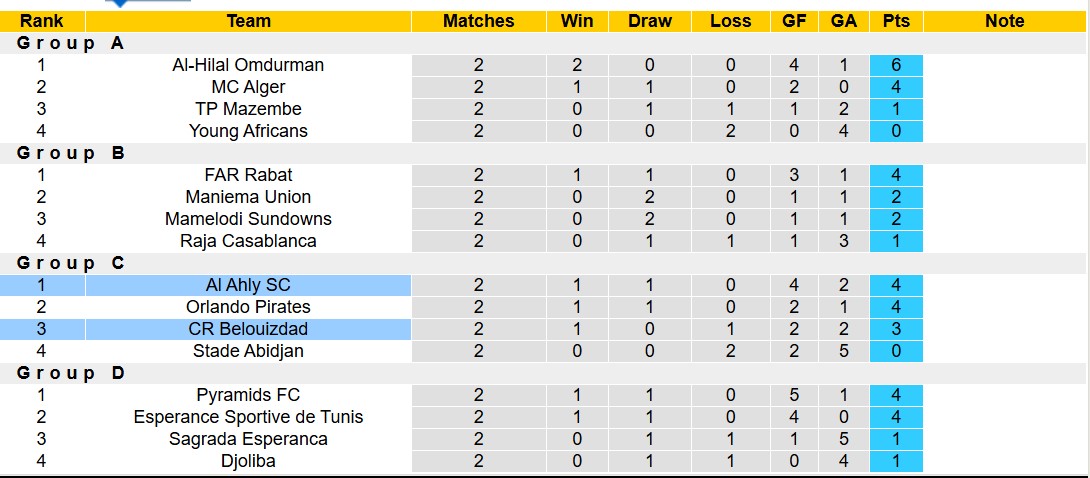Click the Rank column header
Image resolution: width=1090 pixels, height=478 pixels.
click(x=41, y=21)
